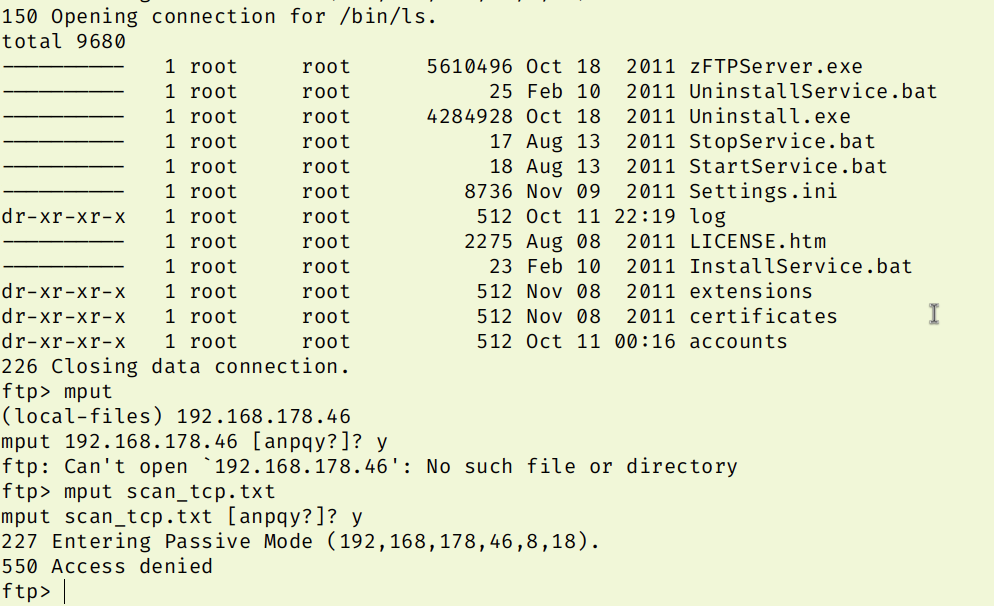Click the InstallService.bat filename
Screen dimensions: 994x606
(x=800, y=267)
